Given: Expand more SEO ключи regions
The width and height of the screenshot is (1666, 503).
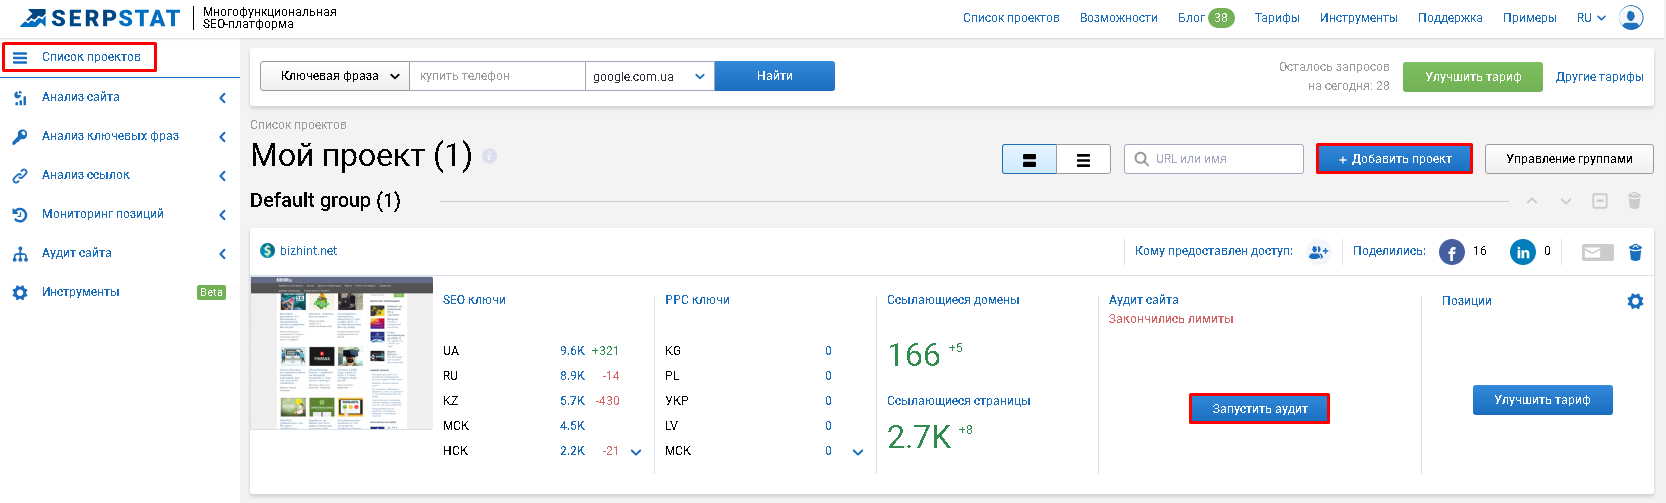Looking at the screenshot, I should click(636, 452).
